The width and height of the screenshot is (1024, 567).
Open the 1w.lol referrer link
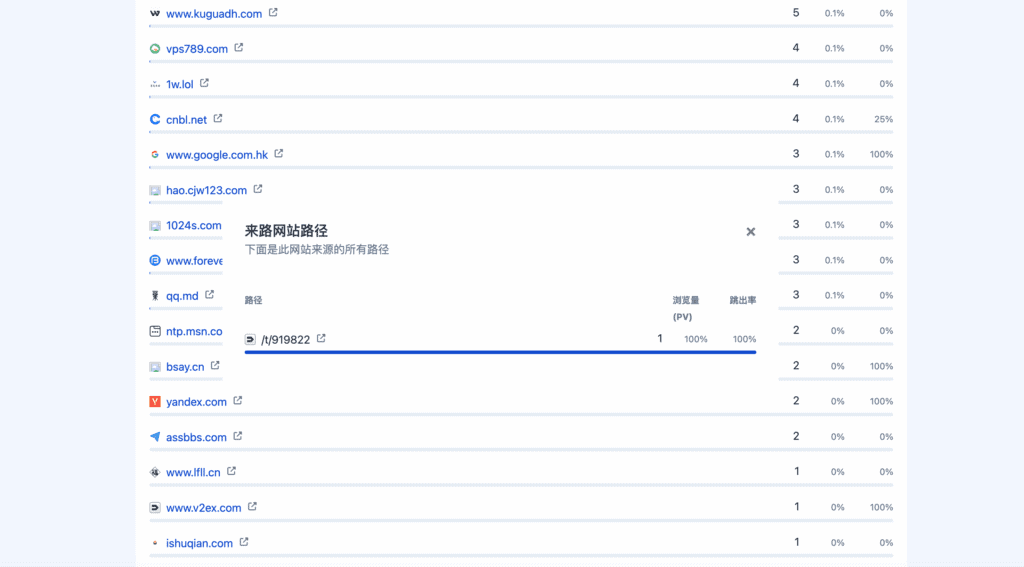[180, 84]
